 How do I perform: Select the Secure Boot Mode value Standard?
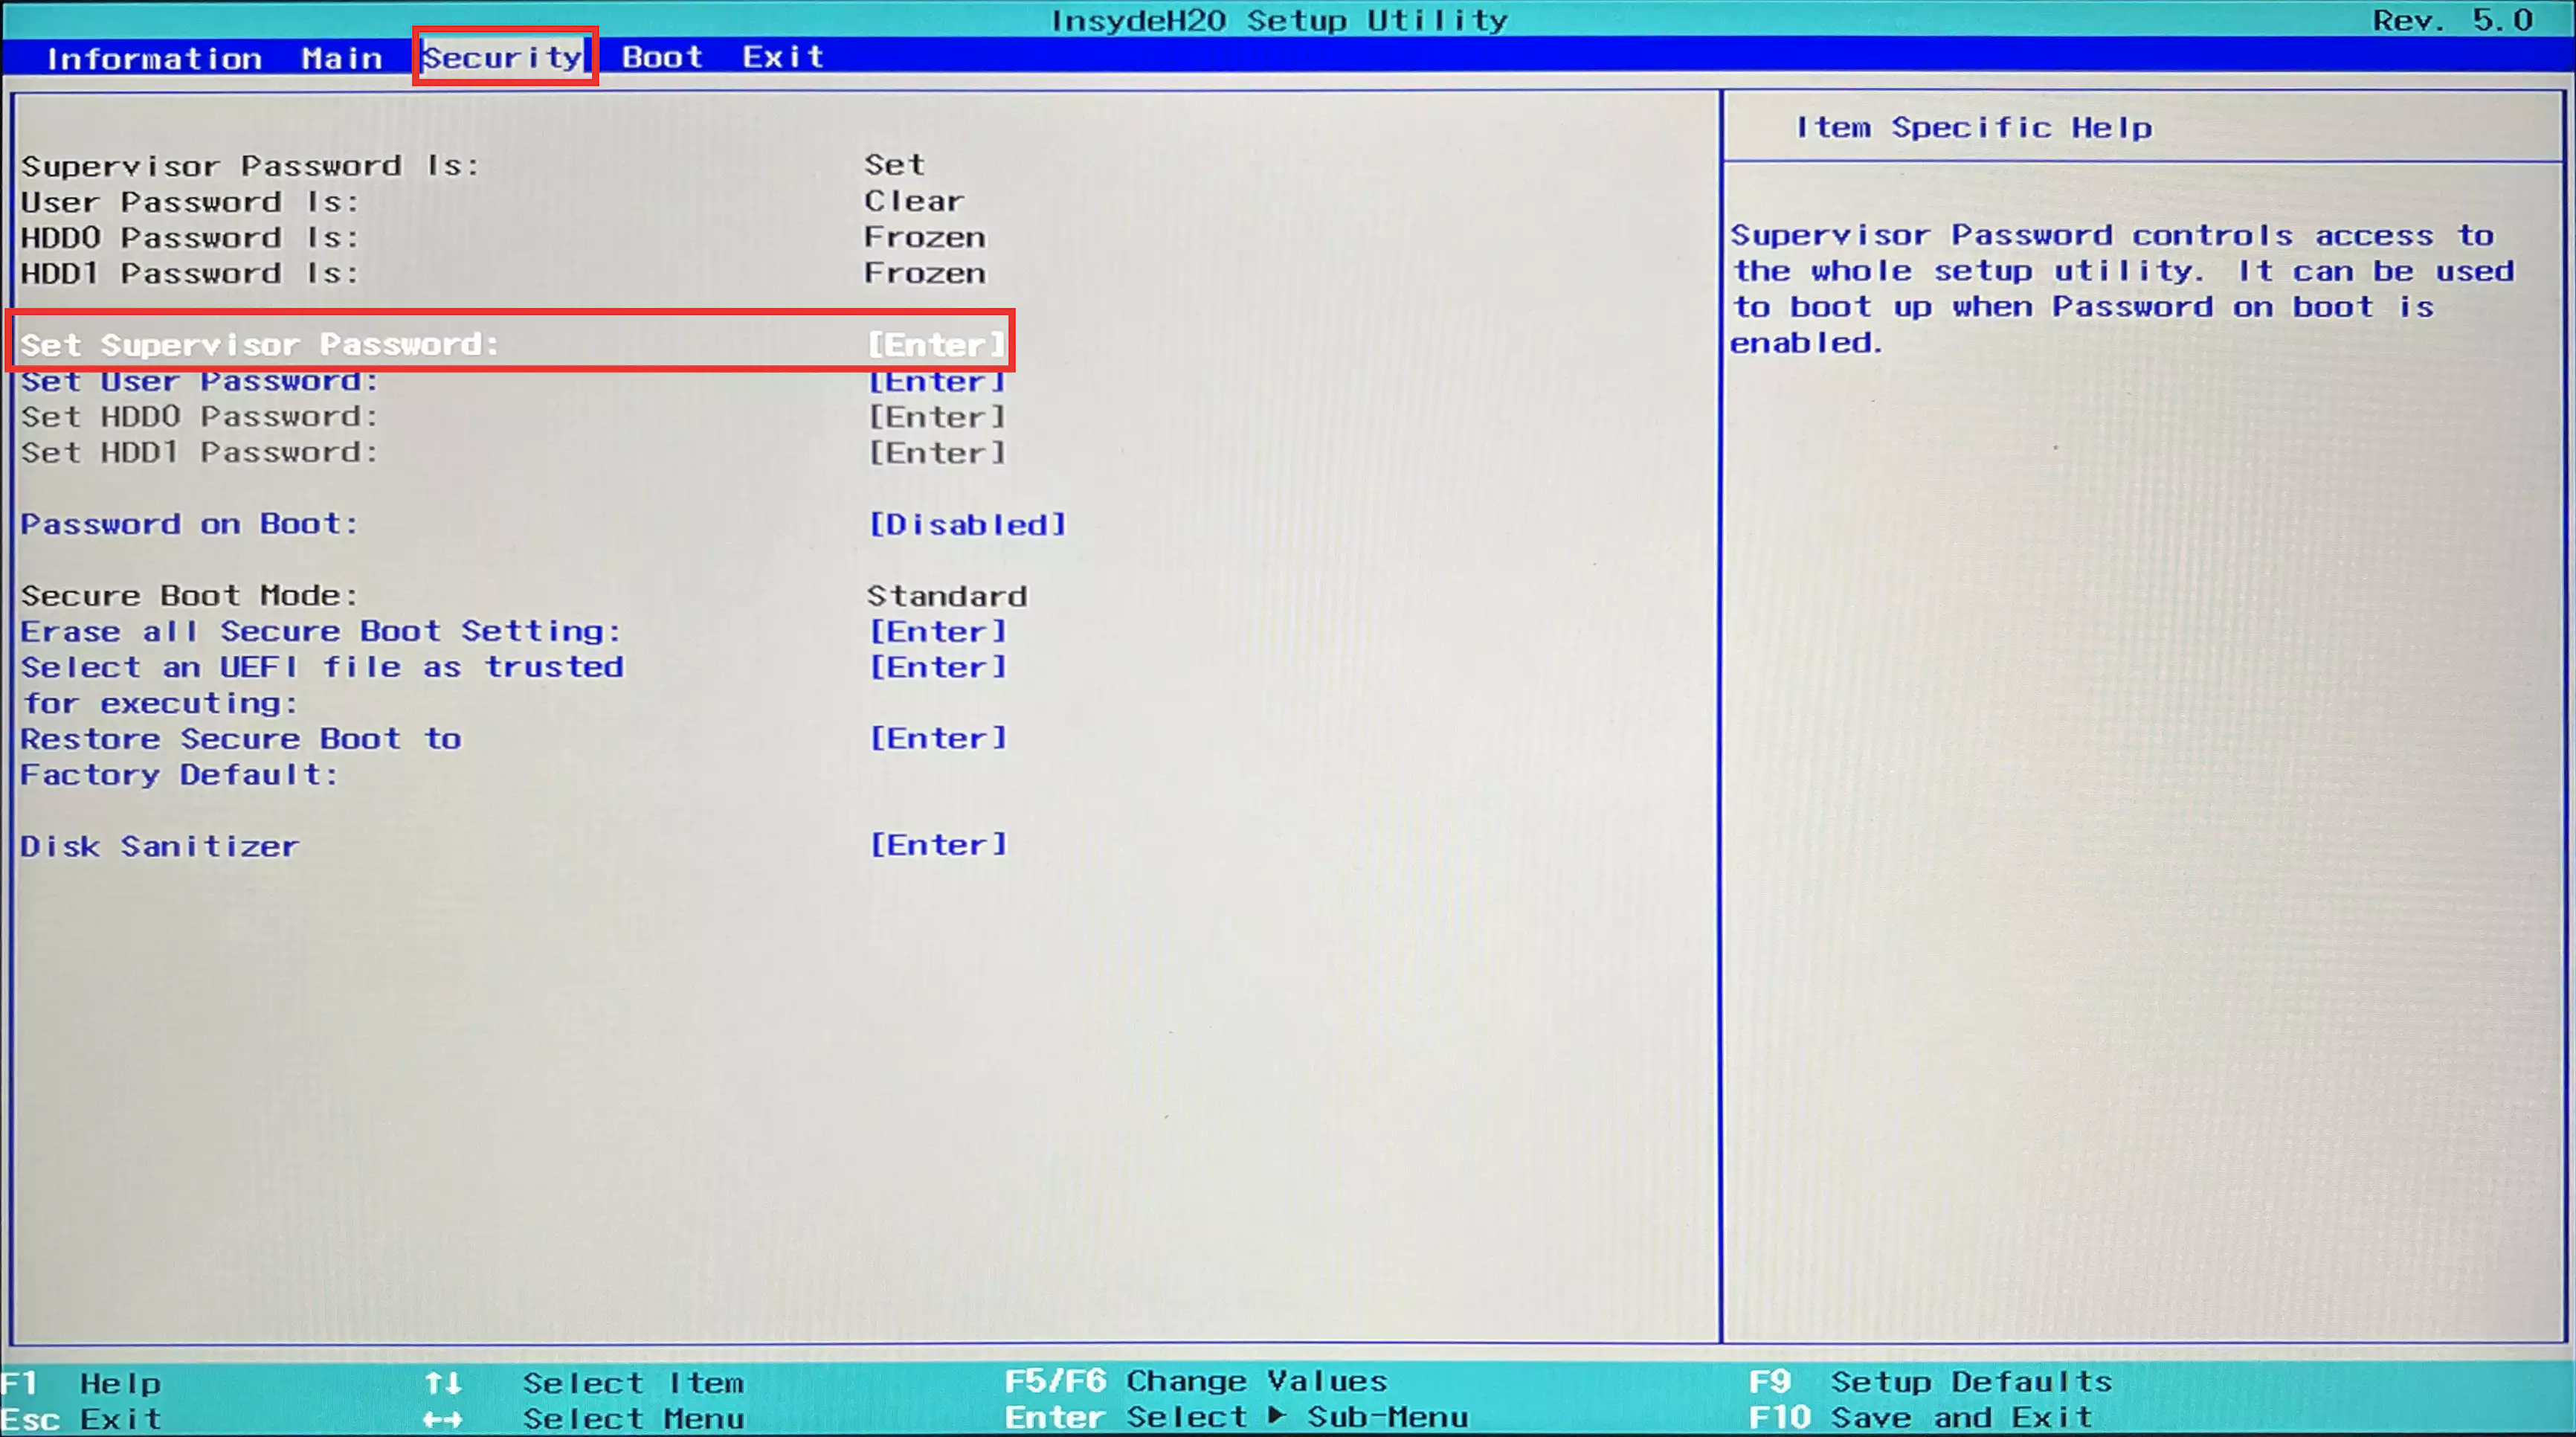tap(946, 596)
